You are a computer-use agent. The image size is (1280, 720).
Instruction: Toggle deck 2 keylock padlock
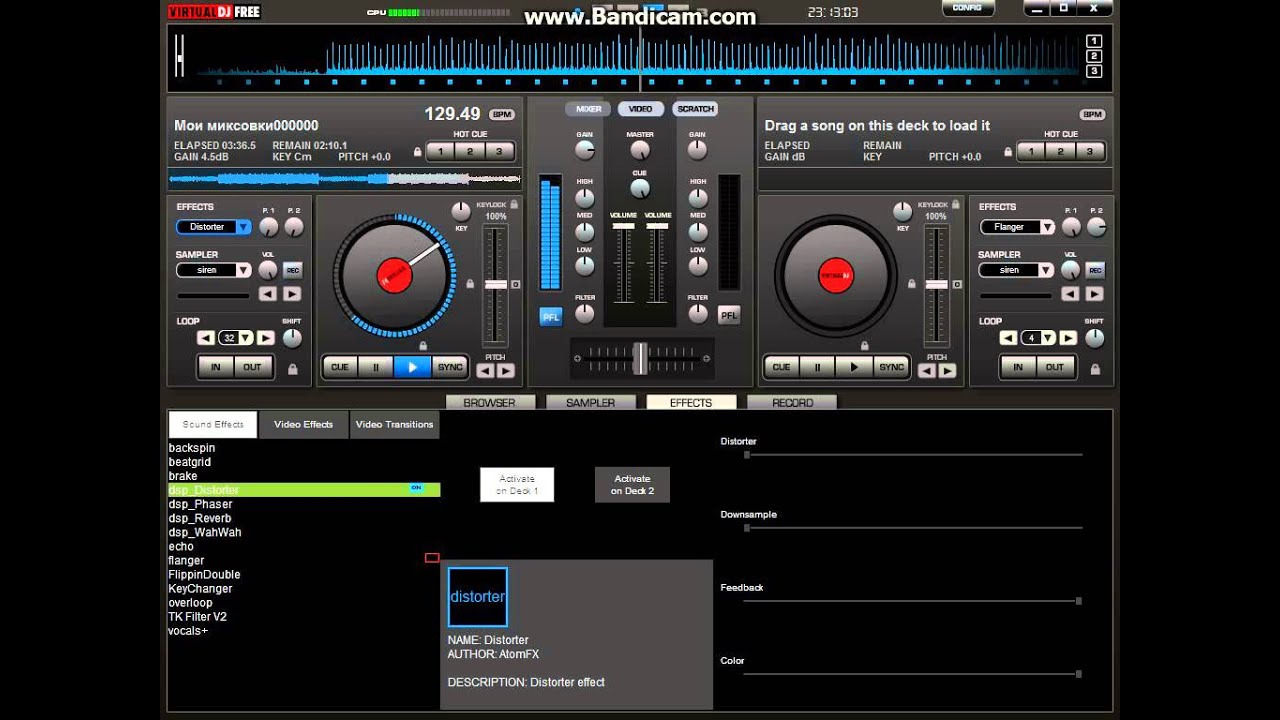(x=956, y=204)
